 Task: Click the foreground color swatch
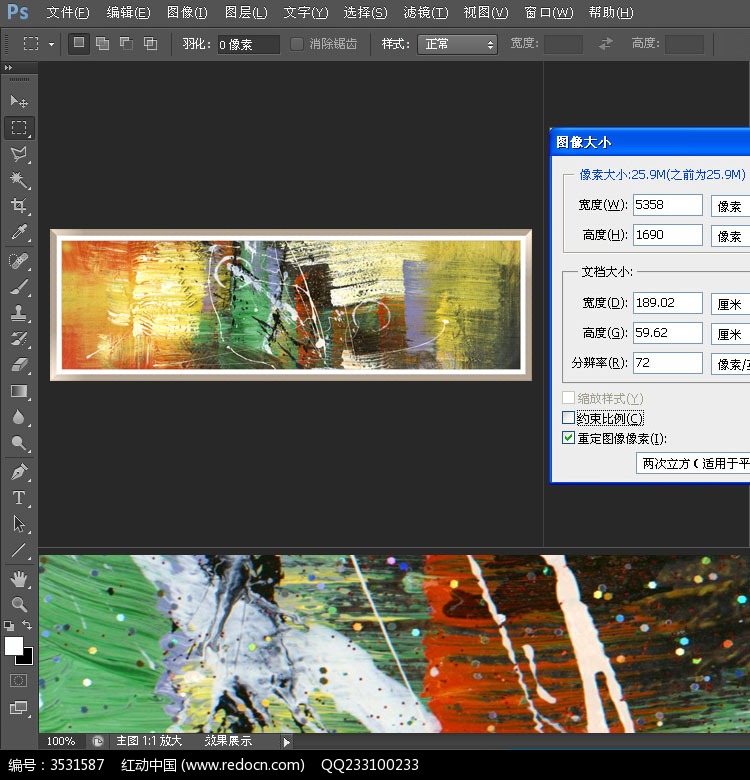[14, 646]
